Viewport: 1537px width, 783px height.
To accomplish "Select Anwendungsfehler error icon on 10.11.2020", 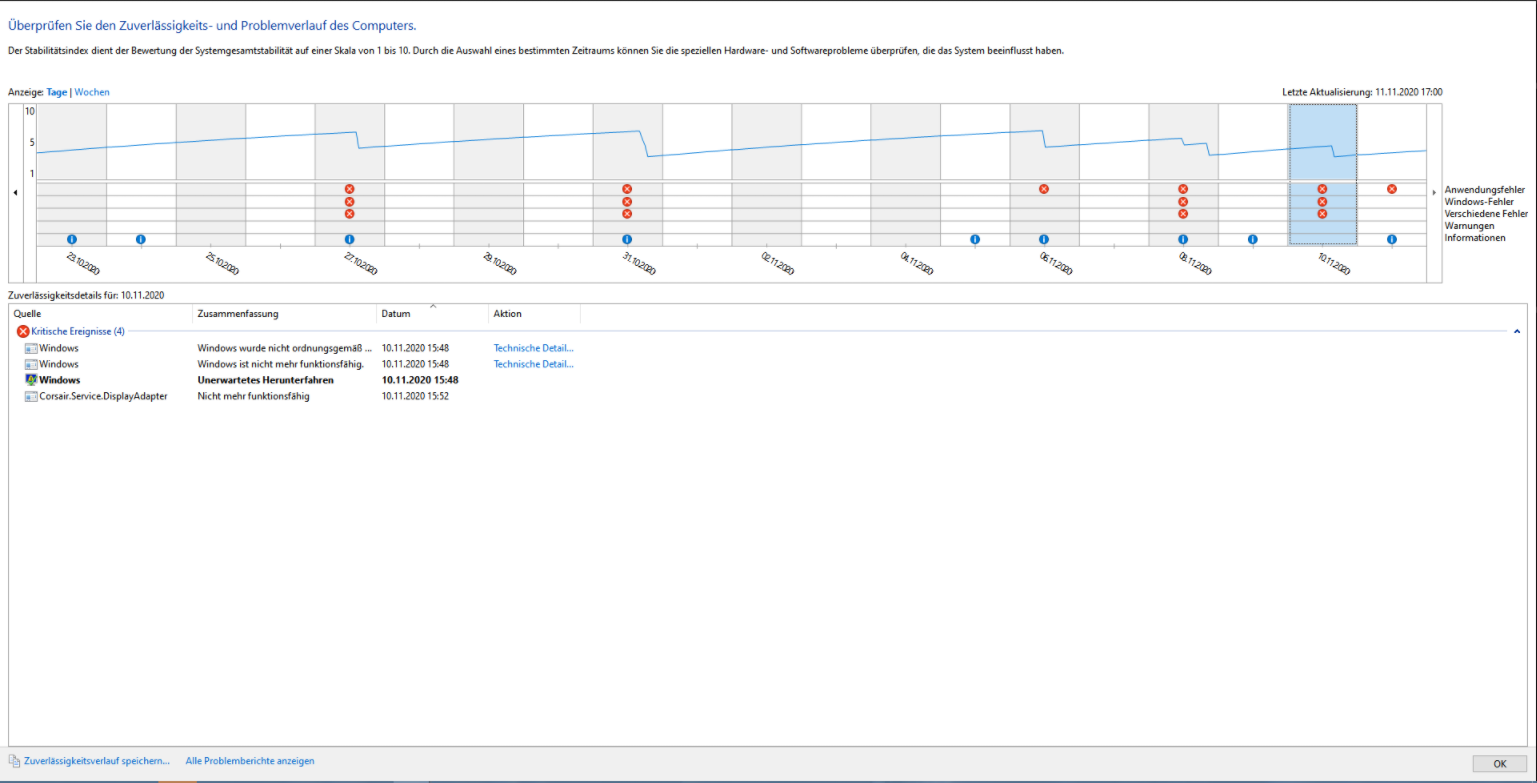I will click(x=1322, y=189).
